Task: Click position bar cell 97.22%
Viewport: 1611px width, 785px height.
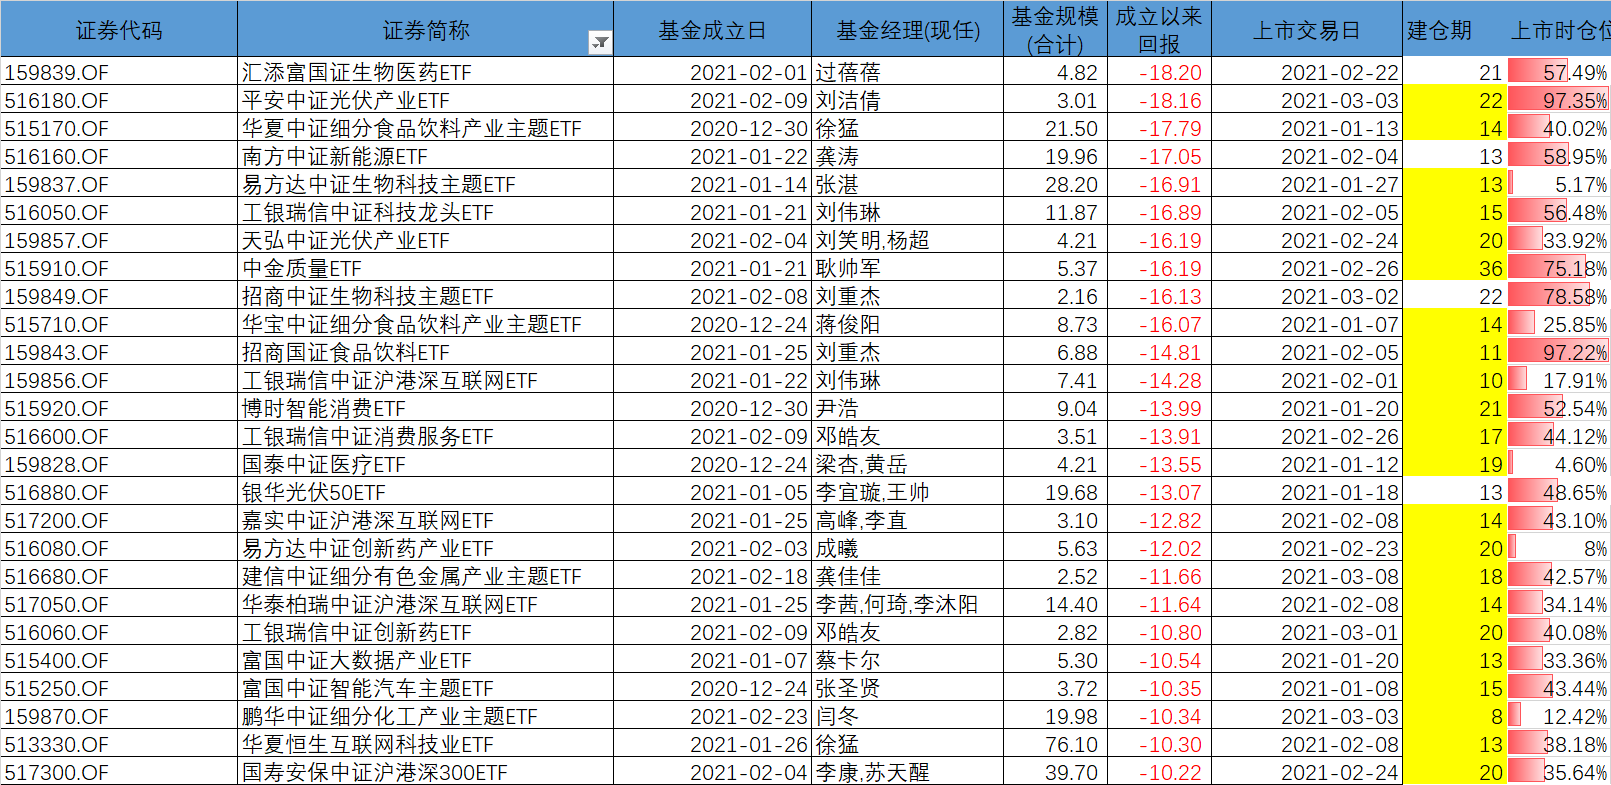Action: pyautogui.click(x=1559, y=352)
